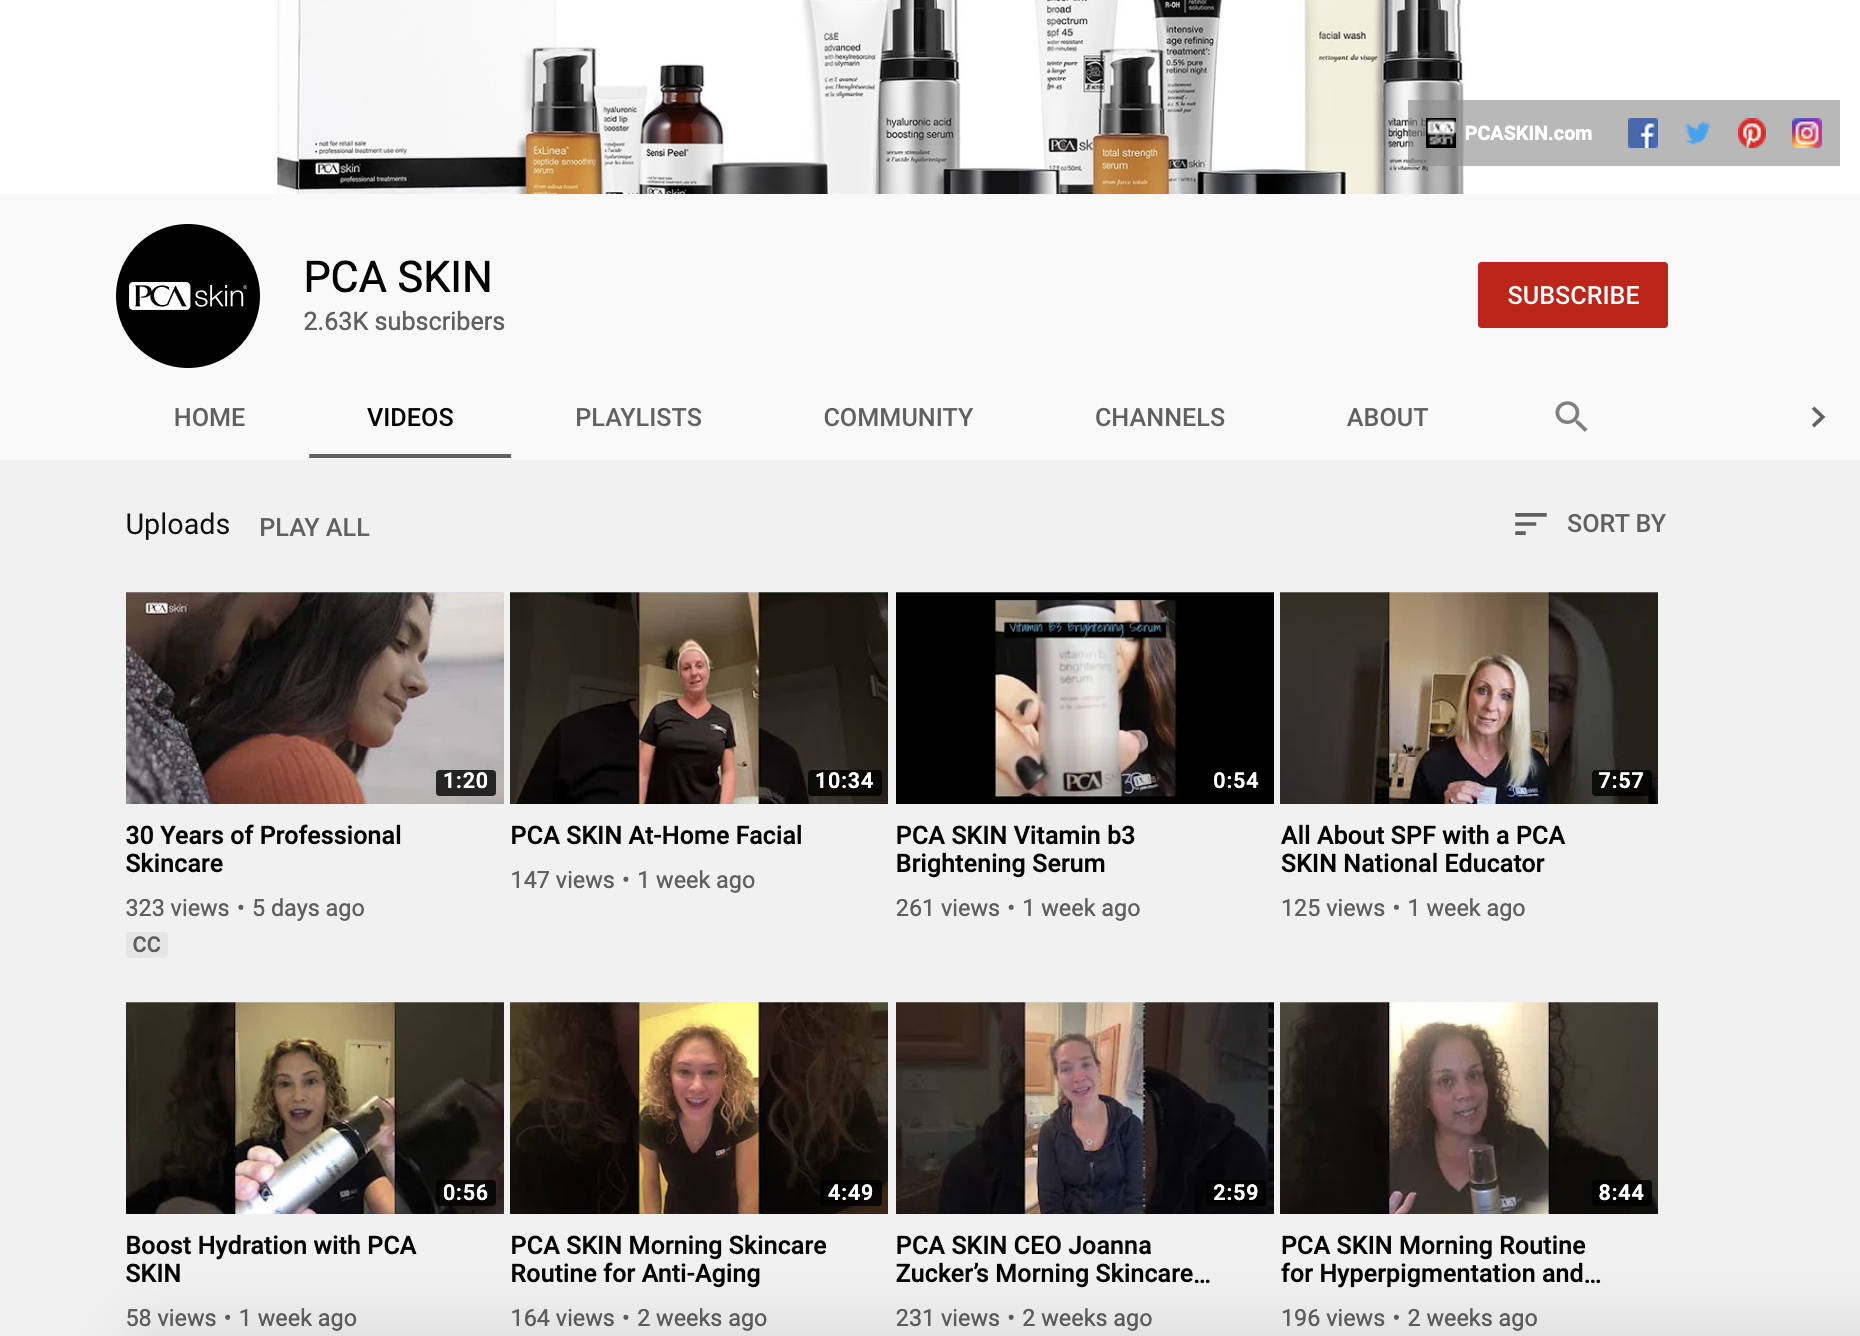
Task: Click the Uploads heading
Action: (177, 524)
